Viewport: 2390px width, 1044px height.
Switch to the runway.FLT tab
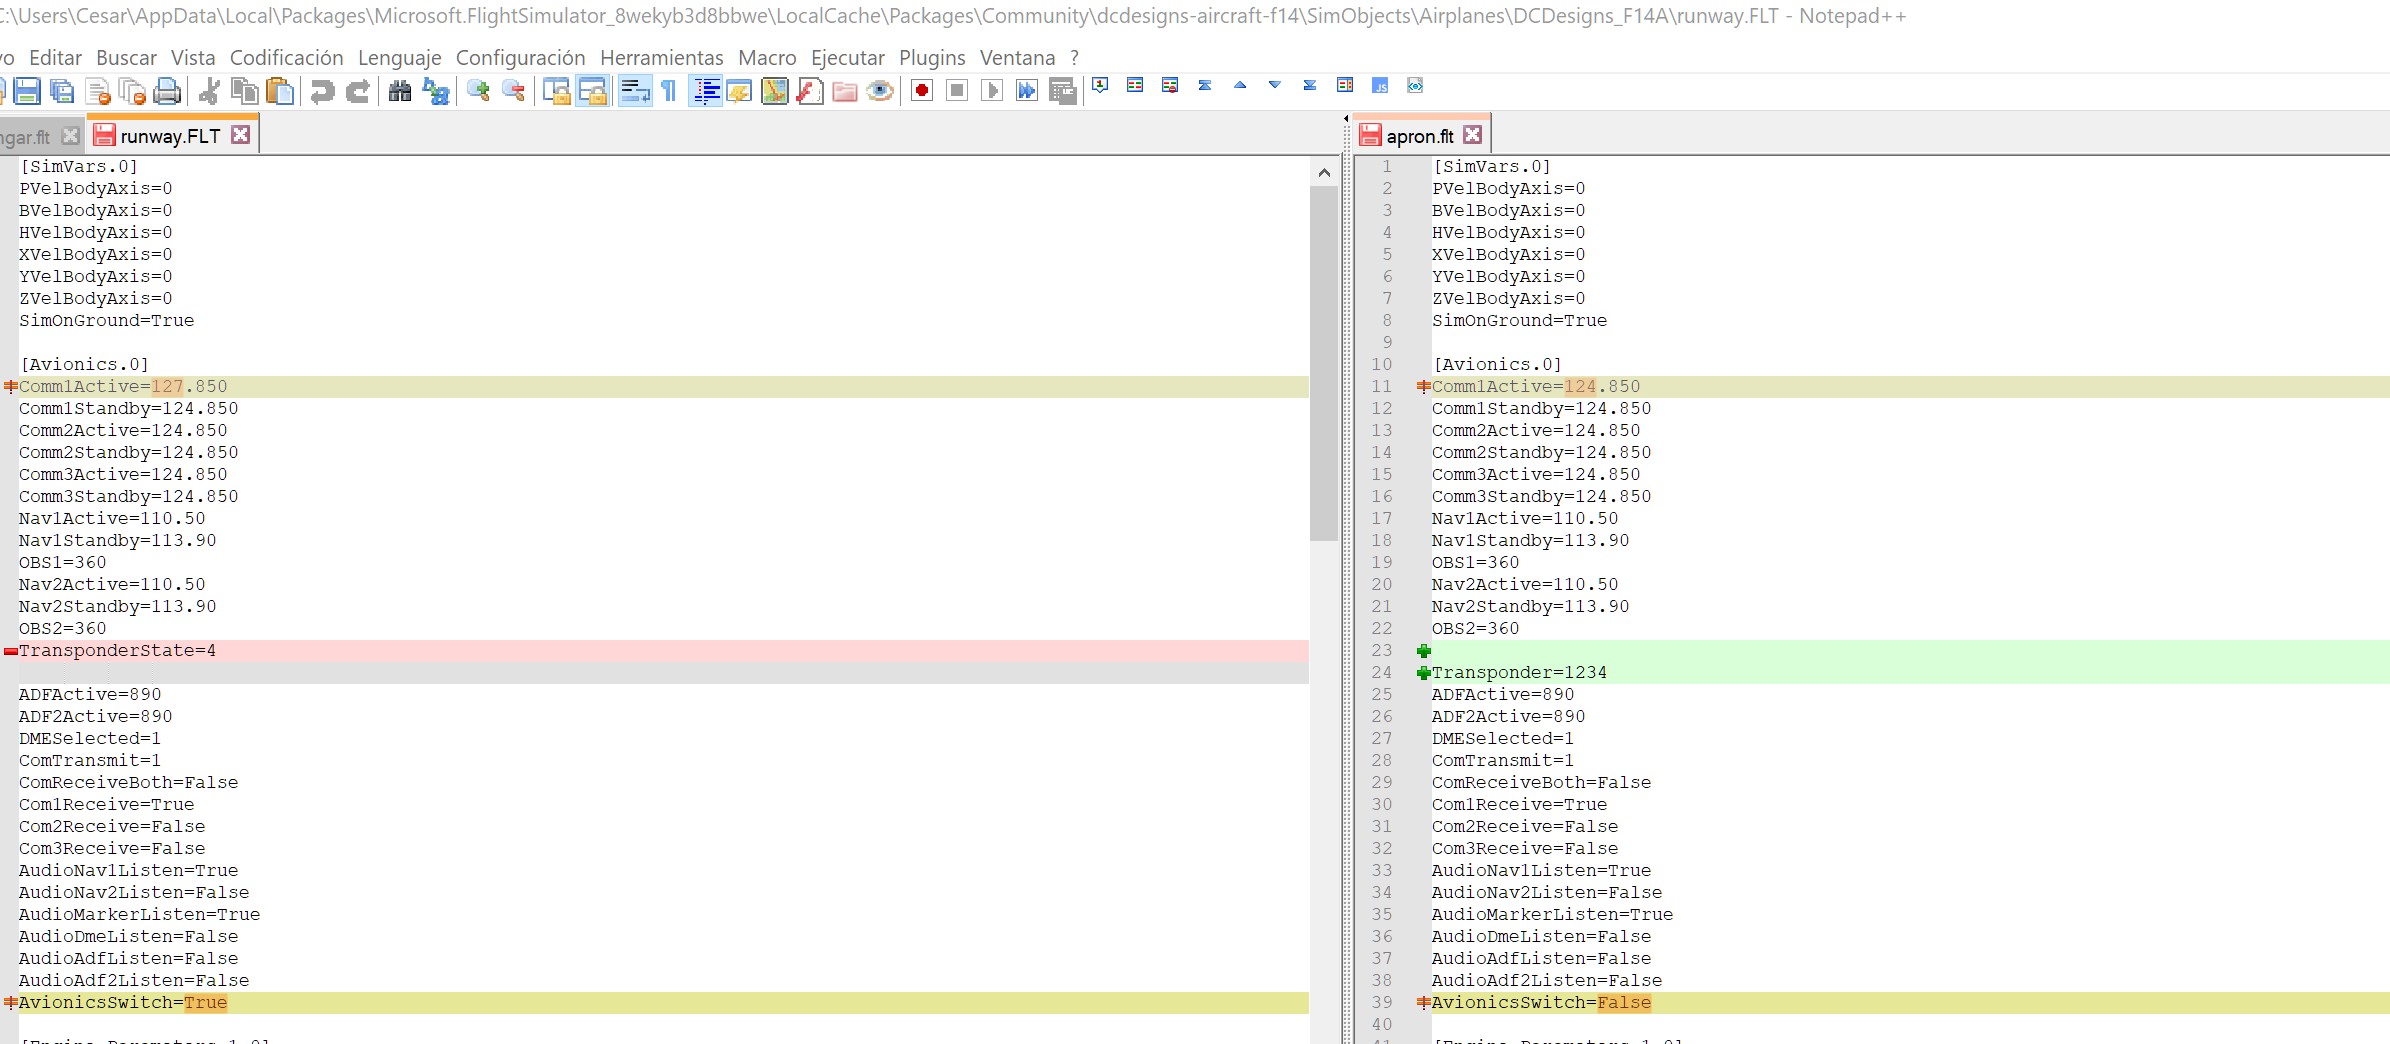pyautogui.click(x=172, y=136)
